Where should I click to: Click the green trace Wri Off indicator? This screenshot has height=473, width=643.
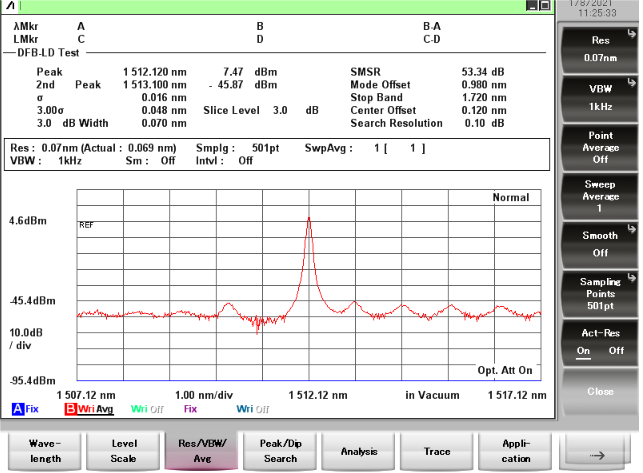(x=146, y=408)
